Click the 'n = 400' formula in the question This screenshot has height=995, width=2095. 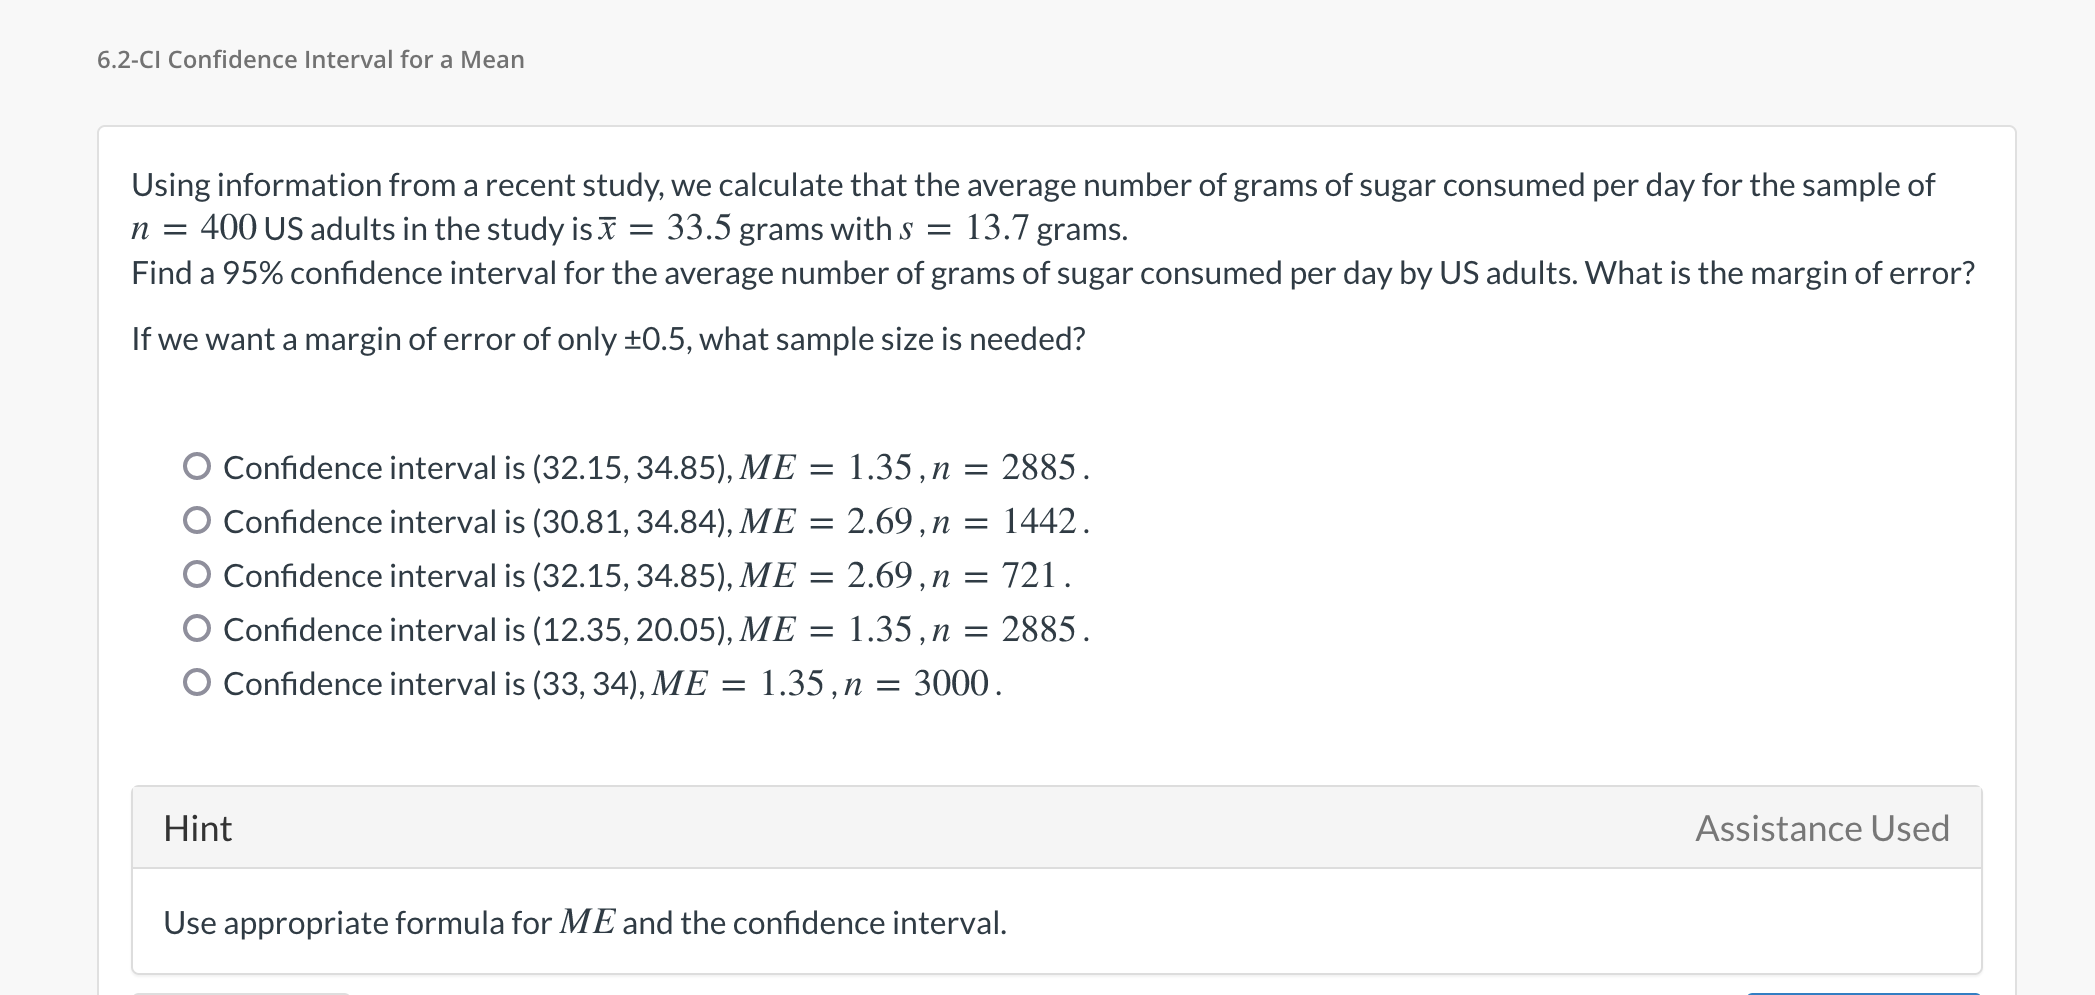point(194,229)
